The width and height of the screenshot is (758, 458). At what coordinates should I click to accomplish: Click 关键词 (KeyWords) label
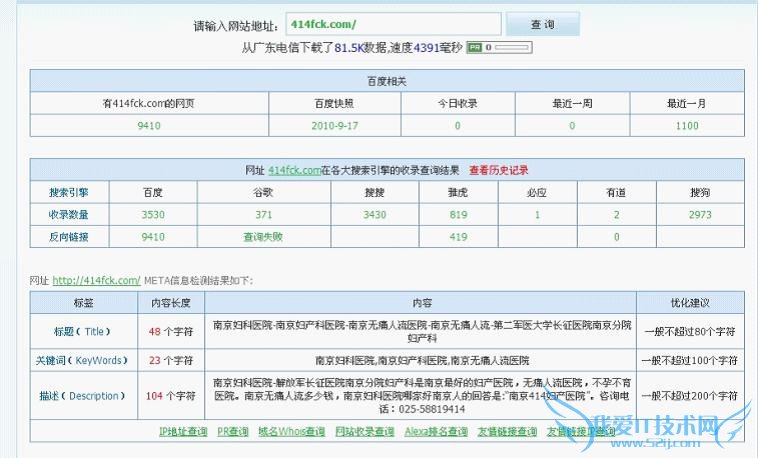pos(82,360)
